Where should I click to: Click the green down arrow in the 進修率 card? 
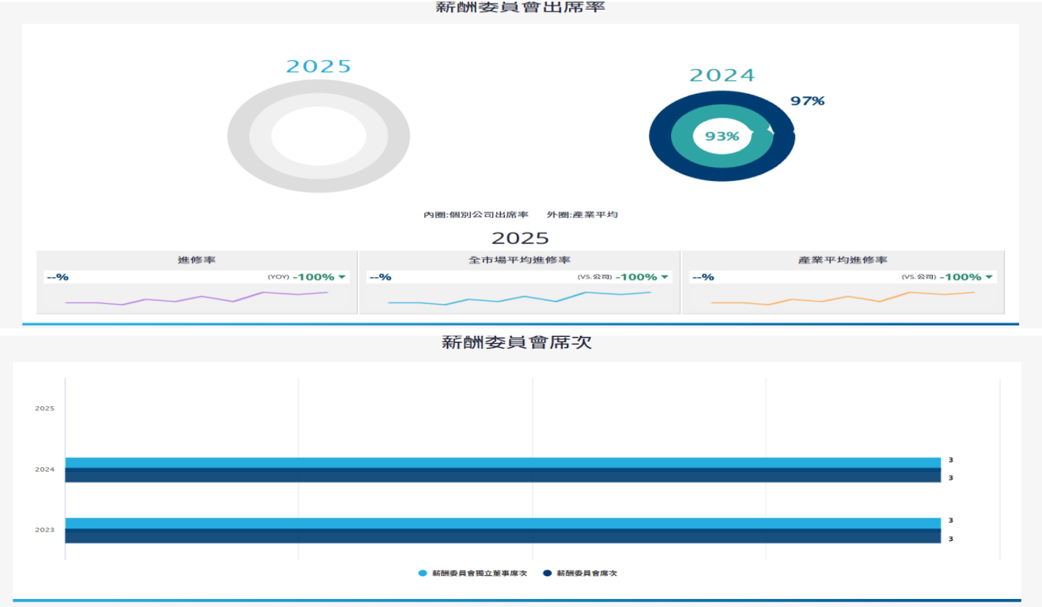(342, 277)
